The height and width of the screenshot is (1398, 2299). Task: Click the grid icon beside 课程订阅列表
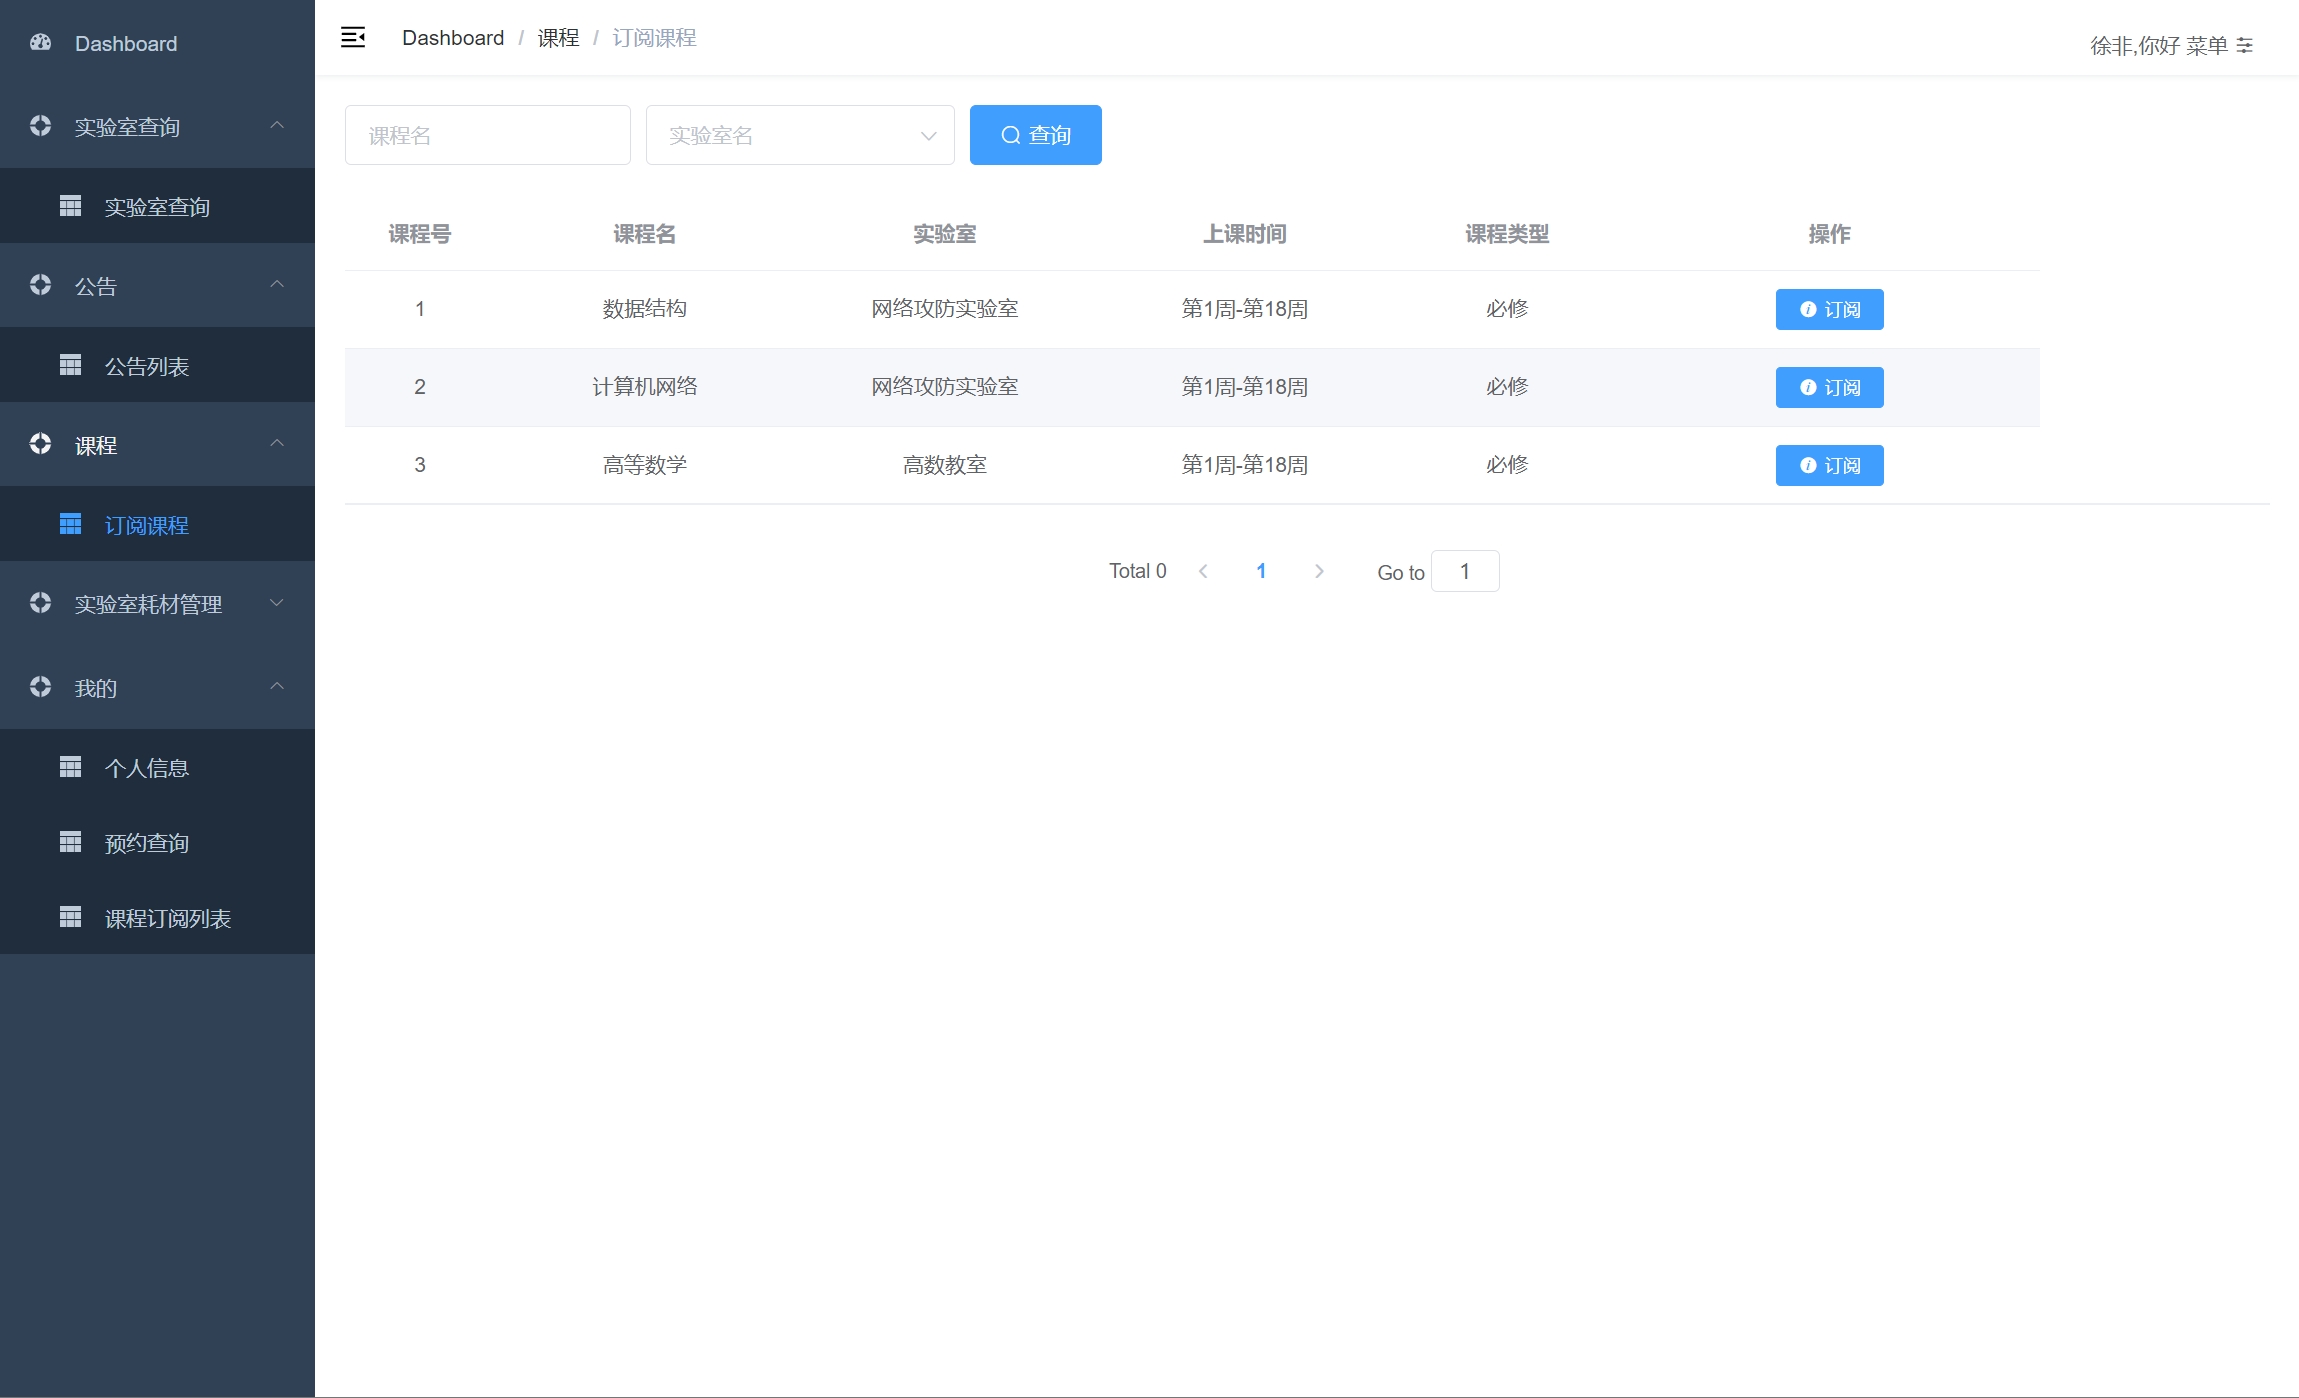(70, 917)
